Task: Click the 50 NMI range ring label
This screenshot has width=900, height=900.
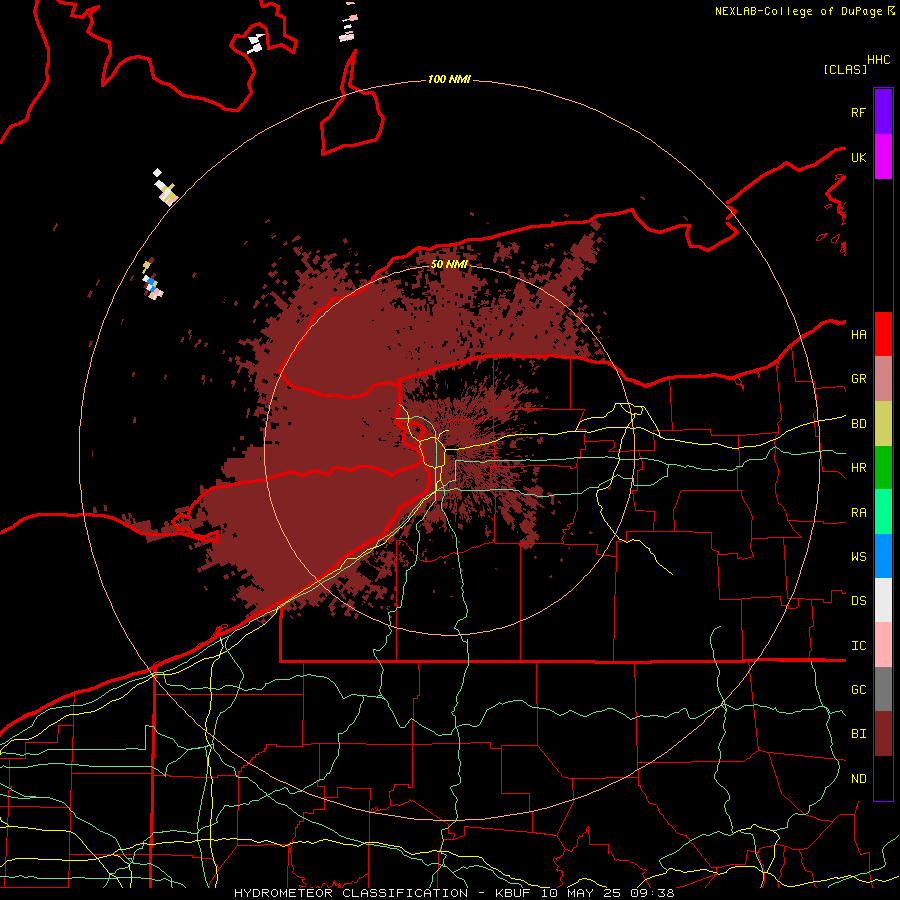Action: tap(449, 264)
